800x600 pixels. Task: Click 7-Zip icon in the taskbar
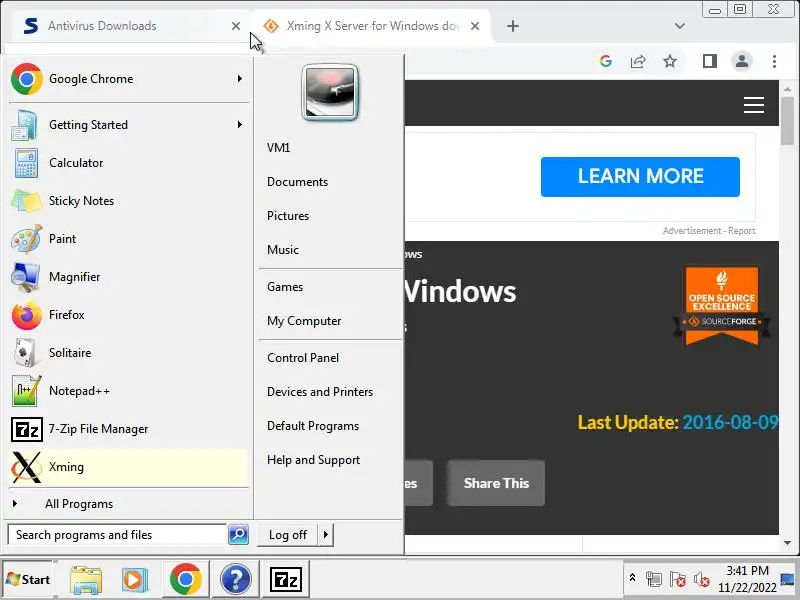286,580
